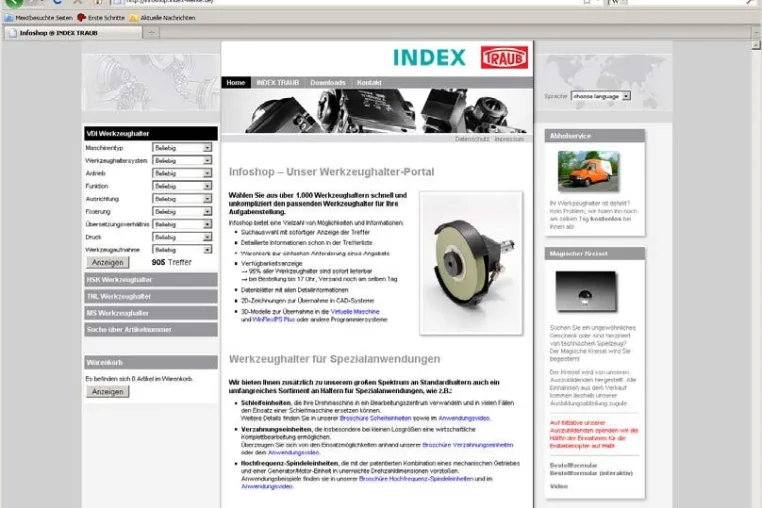Expand Suche über Artikelnummer section

[151, 329]
